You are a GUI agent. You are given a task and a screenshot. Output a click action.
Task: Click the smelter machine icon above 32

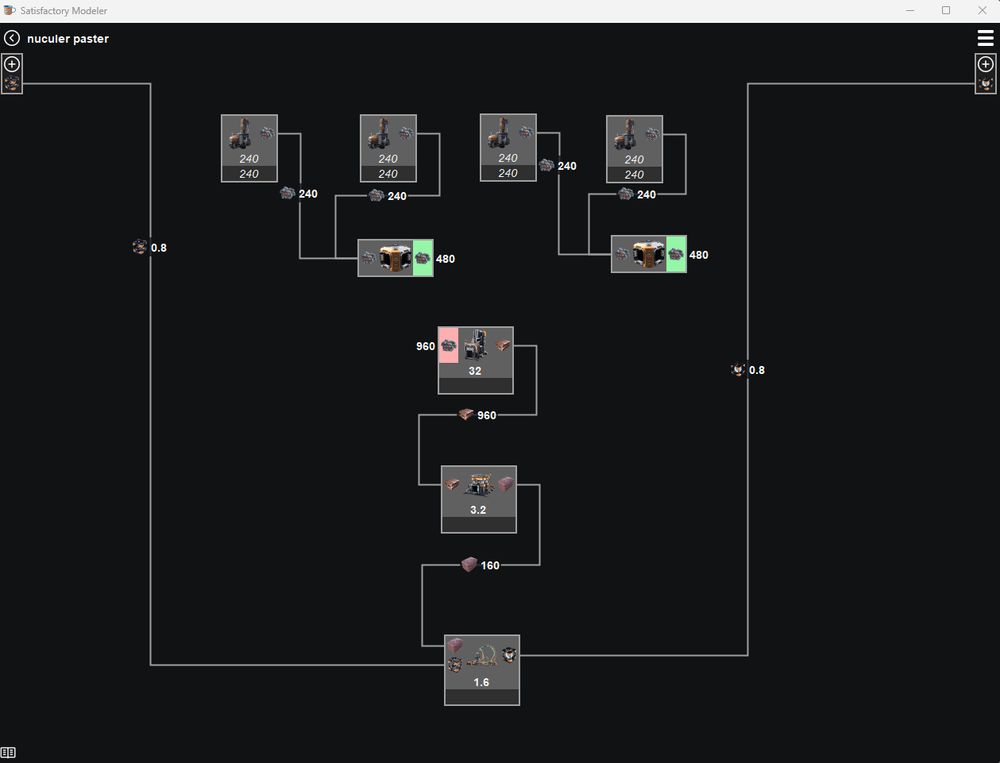[475, 345]
